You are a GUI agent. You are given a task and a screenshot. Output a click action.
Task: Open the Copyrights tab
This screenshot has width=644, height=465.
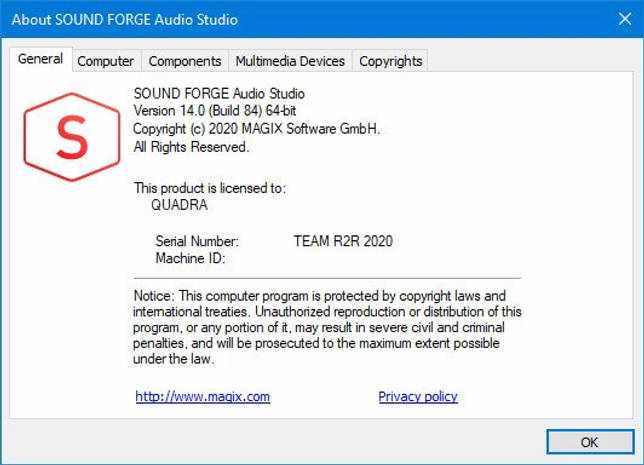coord(390,61)
